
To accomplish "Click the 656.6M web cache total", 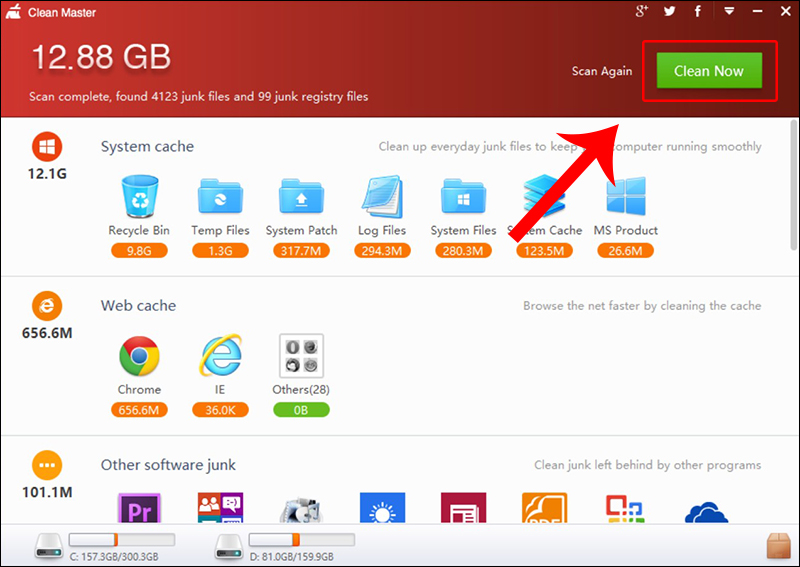I will coord(47,333).
